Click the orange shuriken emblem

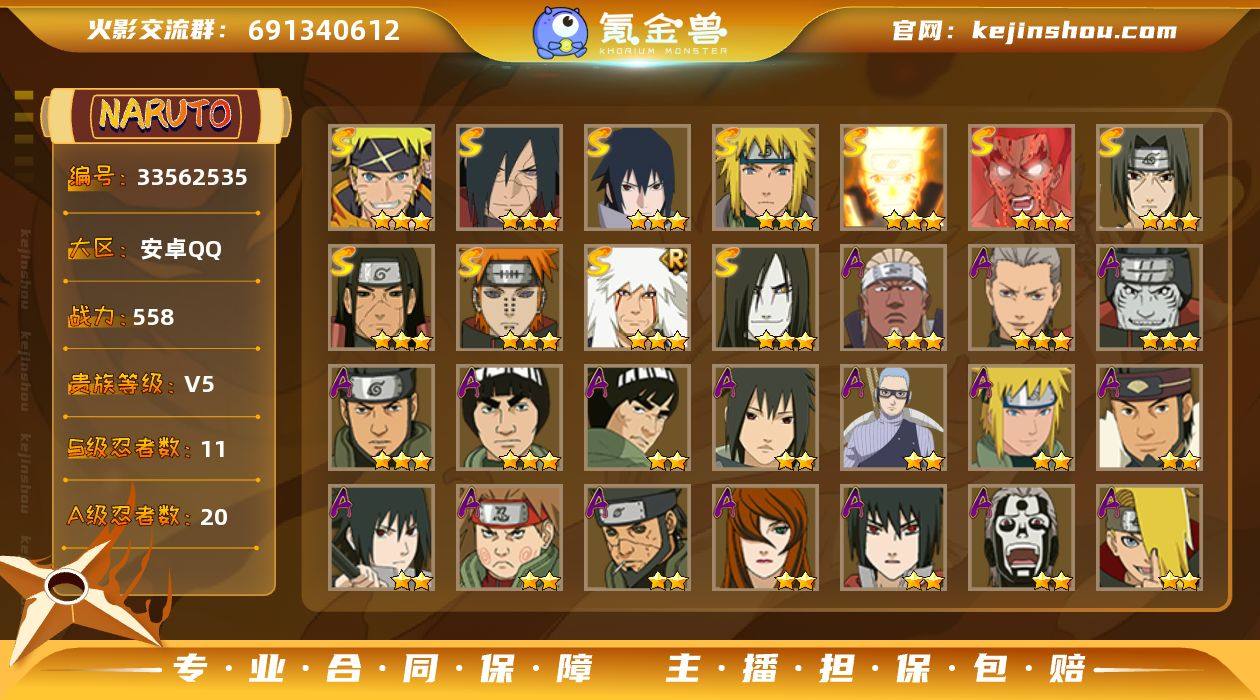(x=75, y=588)
